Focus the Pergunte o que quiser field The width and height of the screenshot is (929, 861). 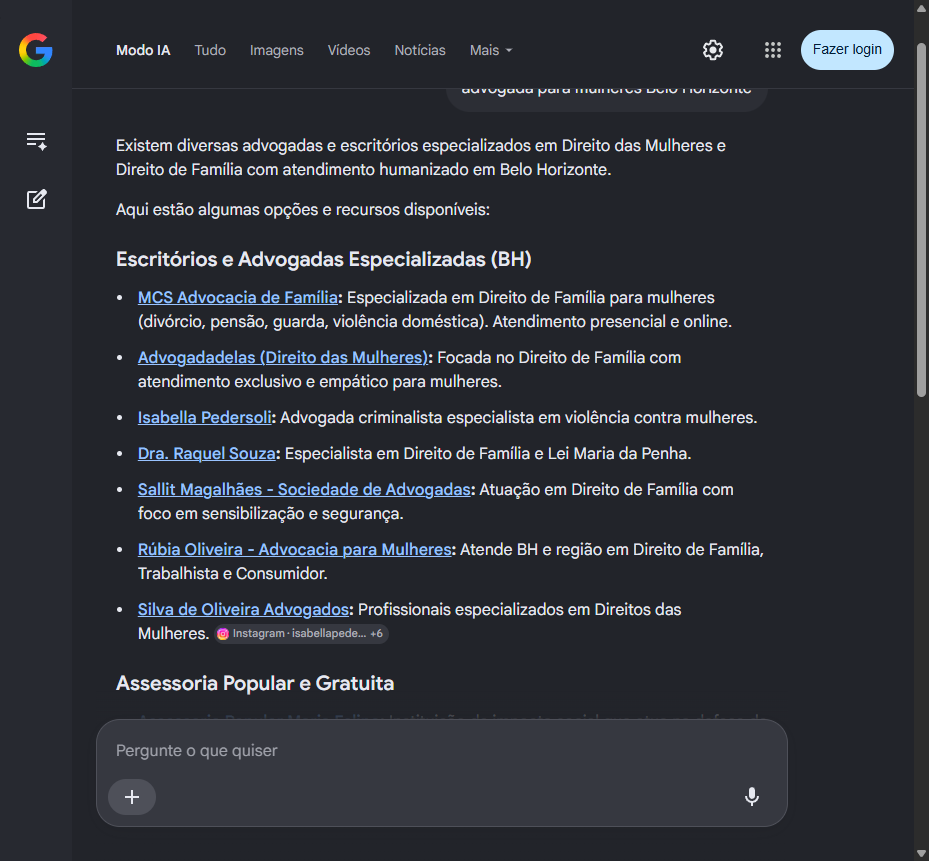click(x=441, y=751)
